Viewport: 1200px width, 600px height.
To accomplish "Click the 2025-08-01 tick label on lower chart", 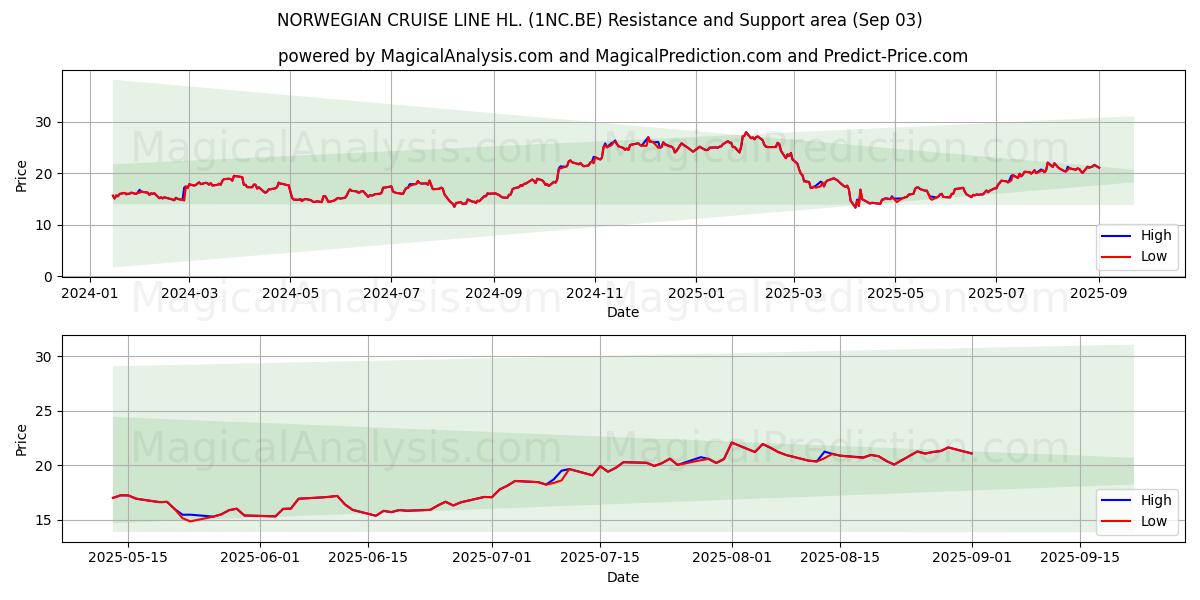I will [x=732, y=559].
